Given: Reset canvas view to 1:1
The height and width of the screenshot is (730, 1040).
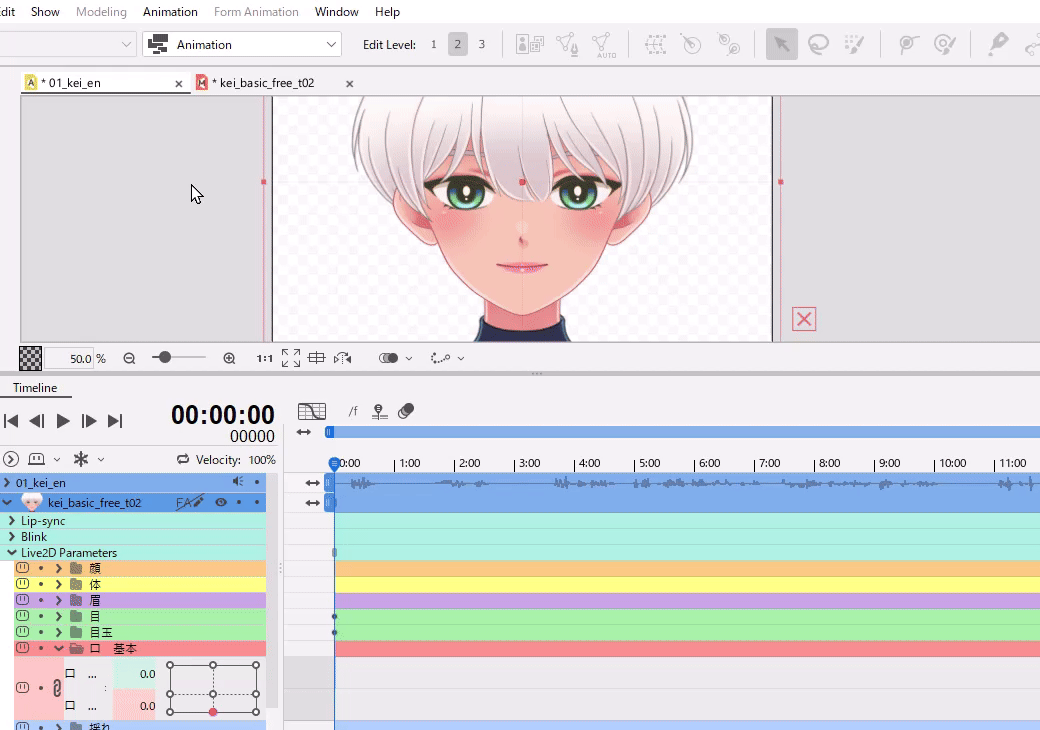Looking at the screenshot, I should tap(264, 358).
